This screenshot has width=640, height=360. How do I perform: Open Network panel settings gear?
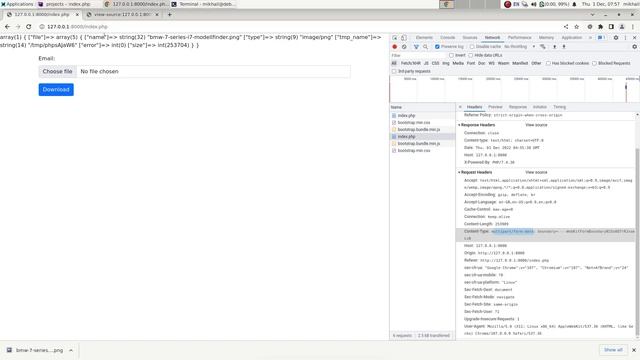(x=634, y=47)
